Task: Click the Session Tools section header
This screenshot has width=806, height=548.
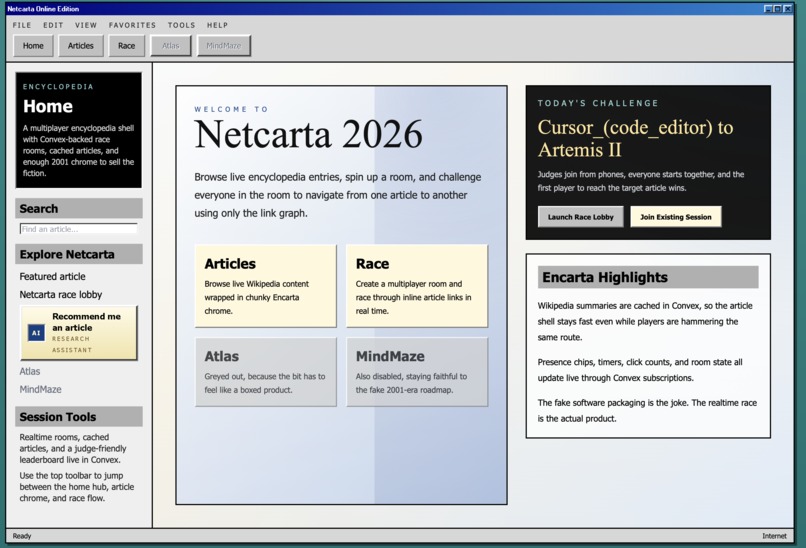Action: tap(79, 416)
